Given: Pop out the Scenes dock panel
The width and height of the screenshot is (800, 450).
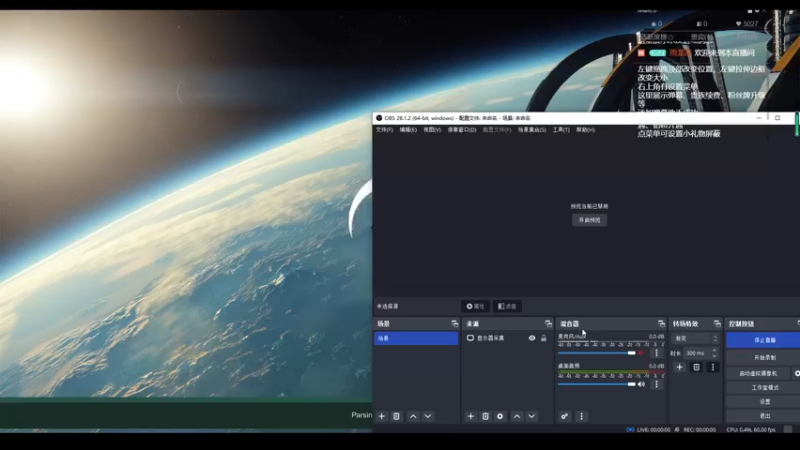Looking at the screenshot, I should [455, 323].
